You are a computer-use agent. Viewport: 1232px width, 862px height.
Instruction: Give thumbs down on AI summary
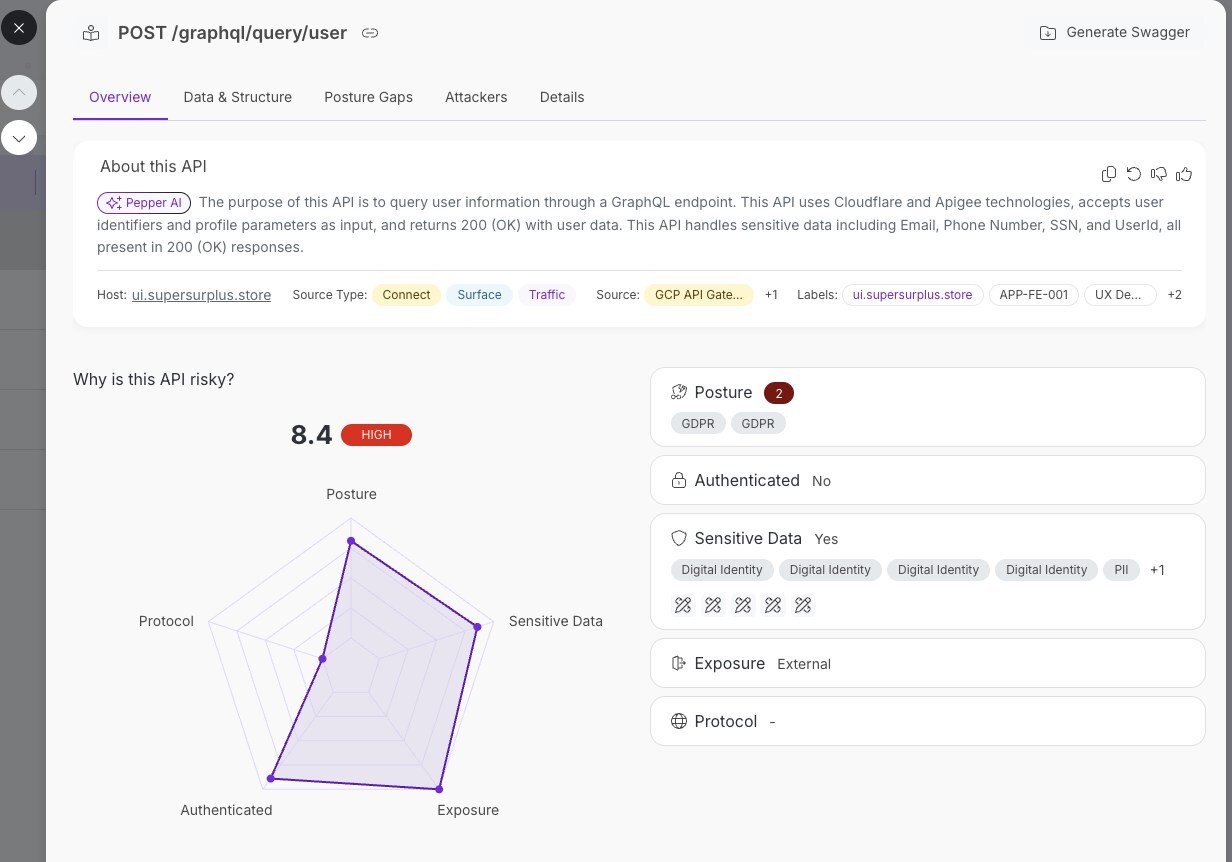pos(1159,174)
